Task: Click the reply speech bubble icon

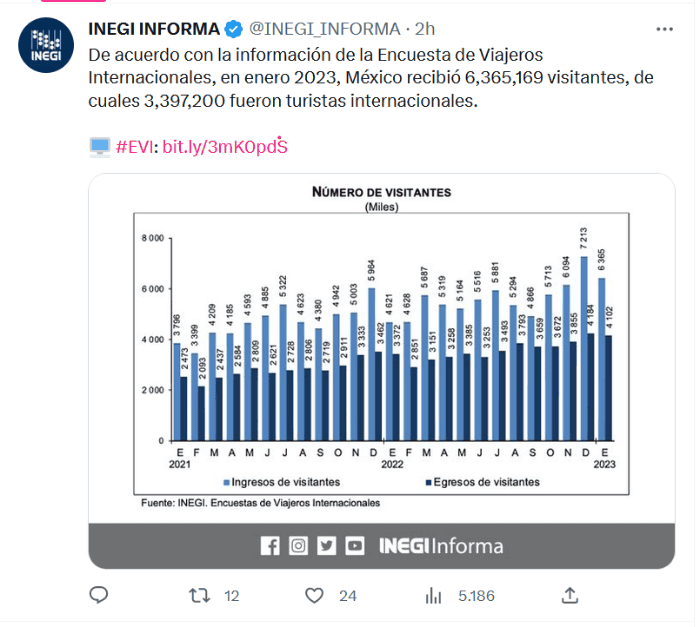Action: coord(98,595)
